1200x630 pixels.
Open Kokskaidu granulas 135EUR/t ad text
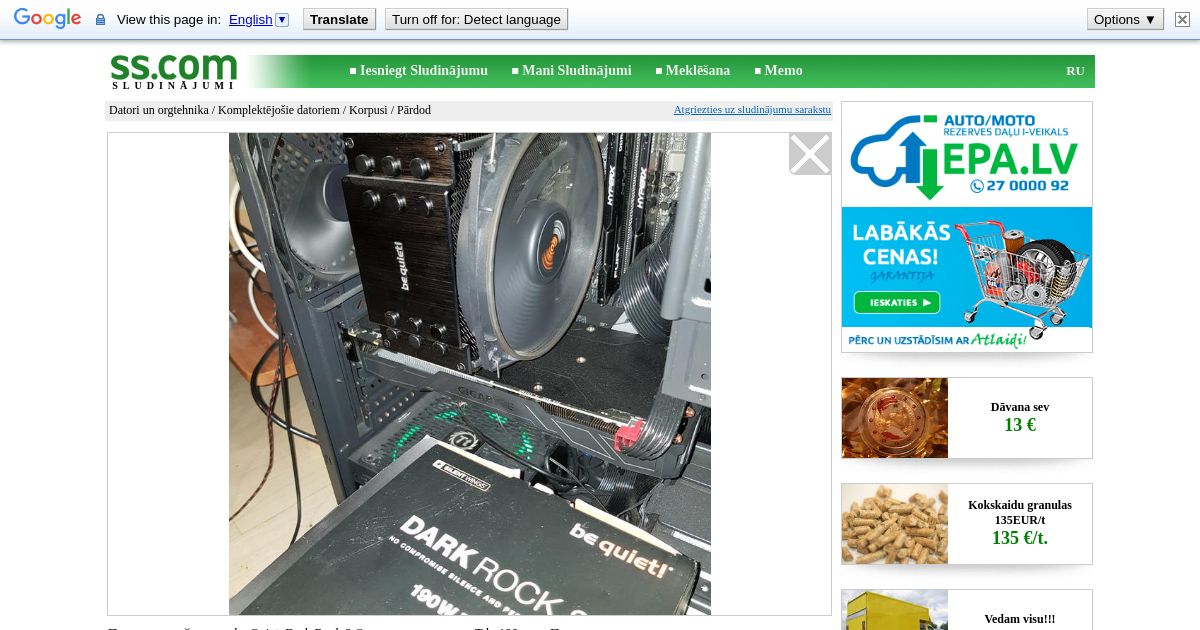point(1020,524)
